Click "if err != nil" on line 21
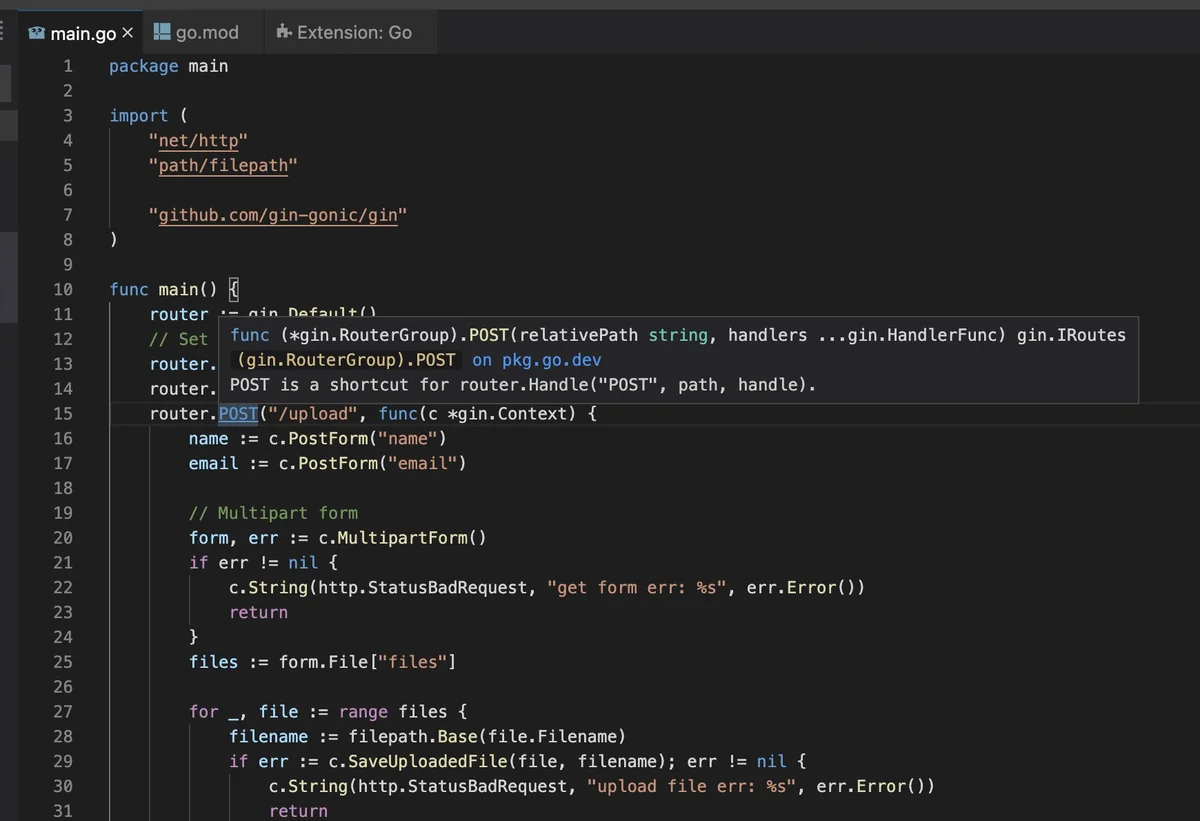 (253, 563)
